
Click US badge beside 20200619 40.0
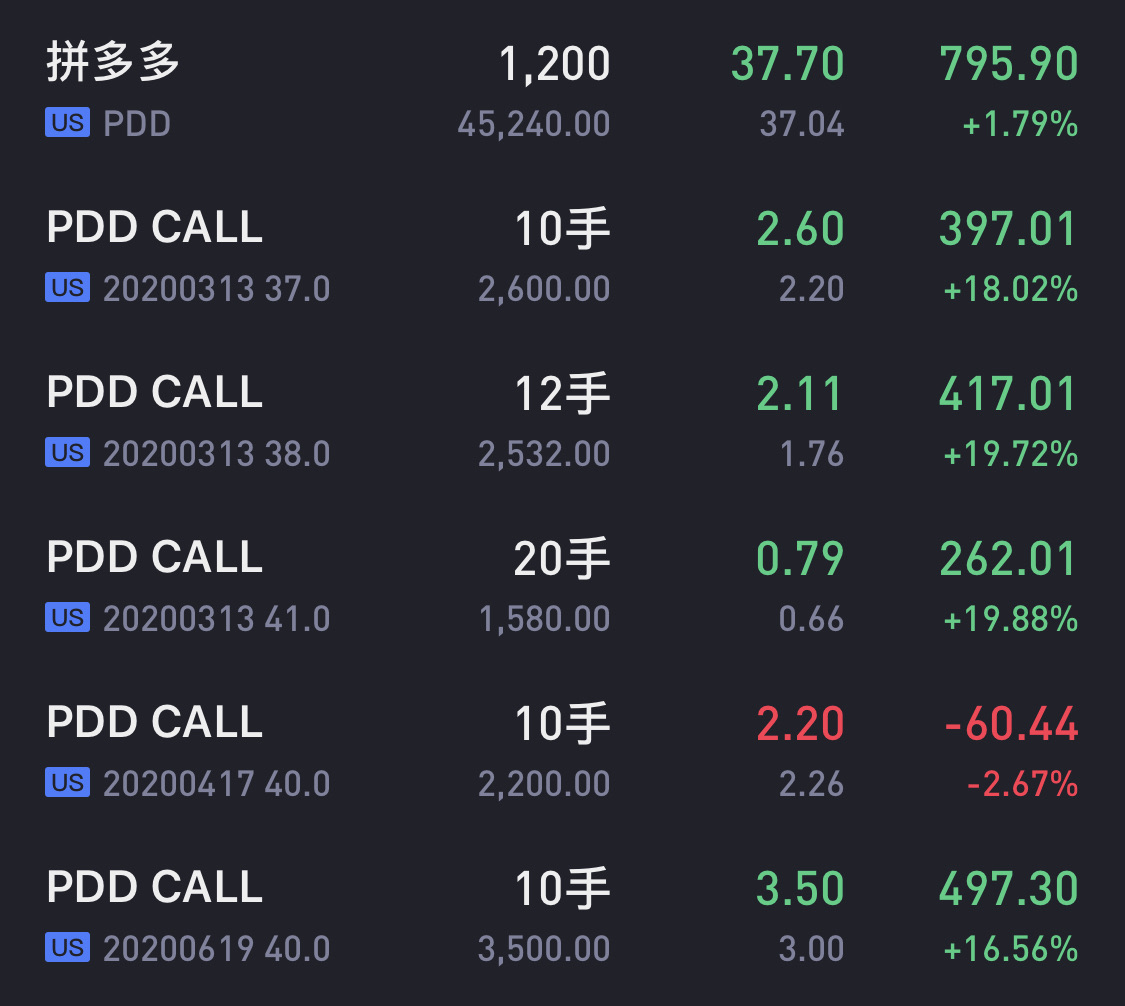click(67, 948)
